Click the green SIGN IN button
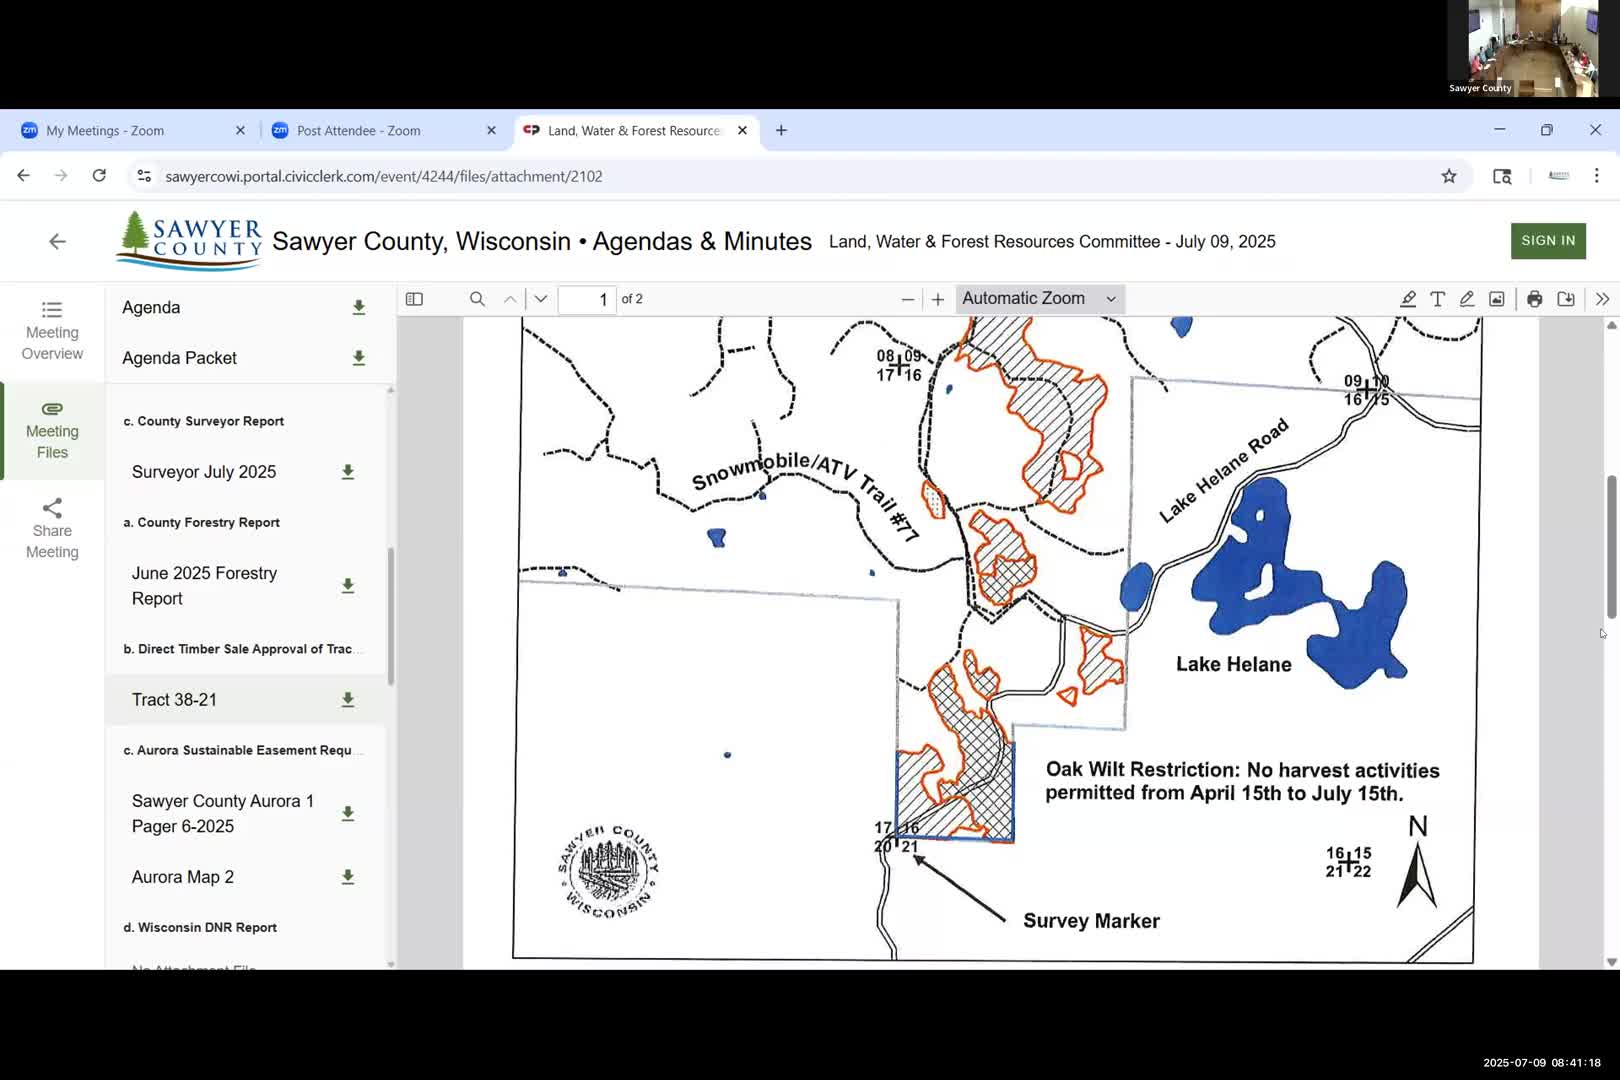Screen dimensions: 1620x1080 point(1547,241)
